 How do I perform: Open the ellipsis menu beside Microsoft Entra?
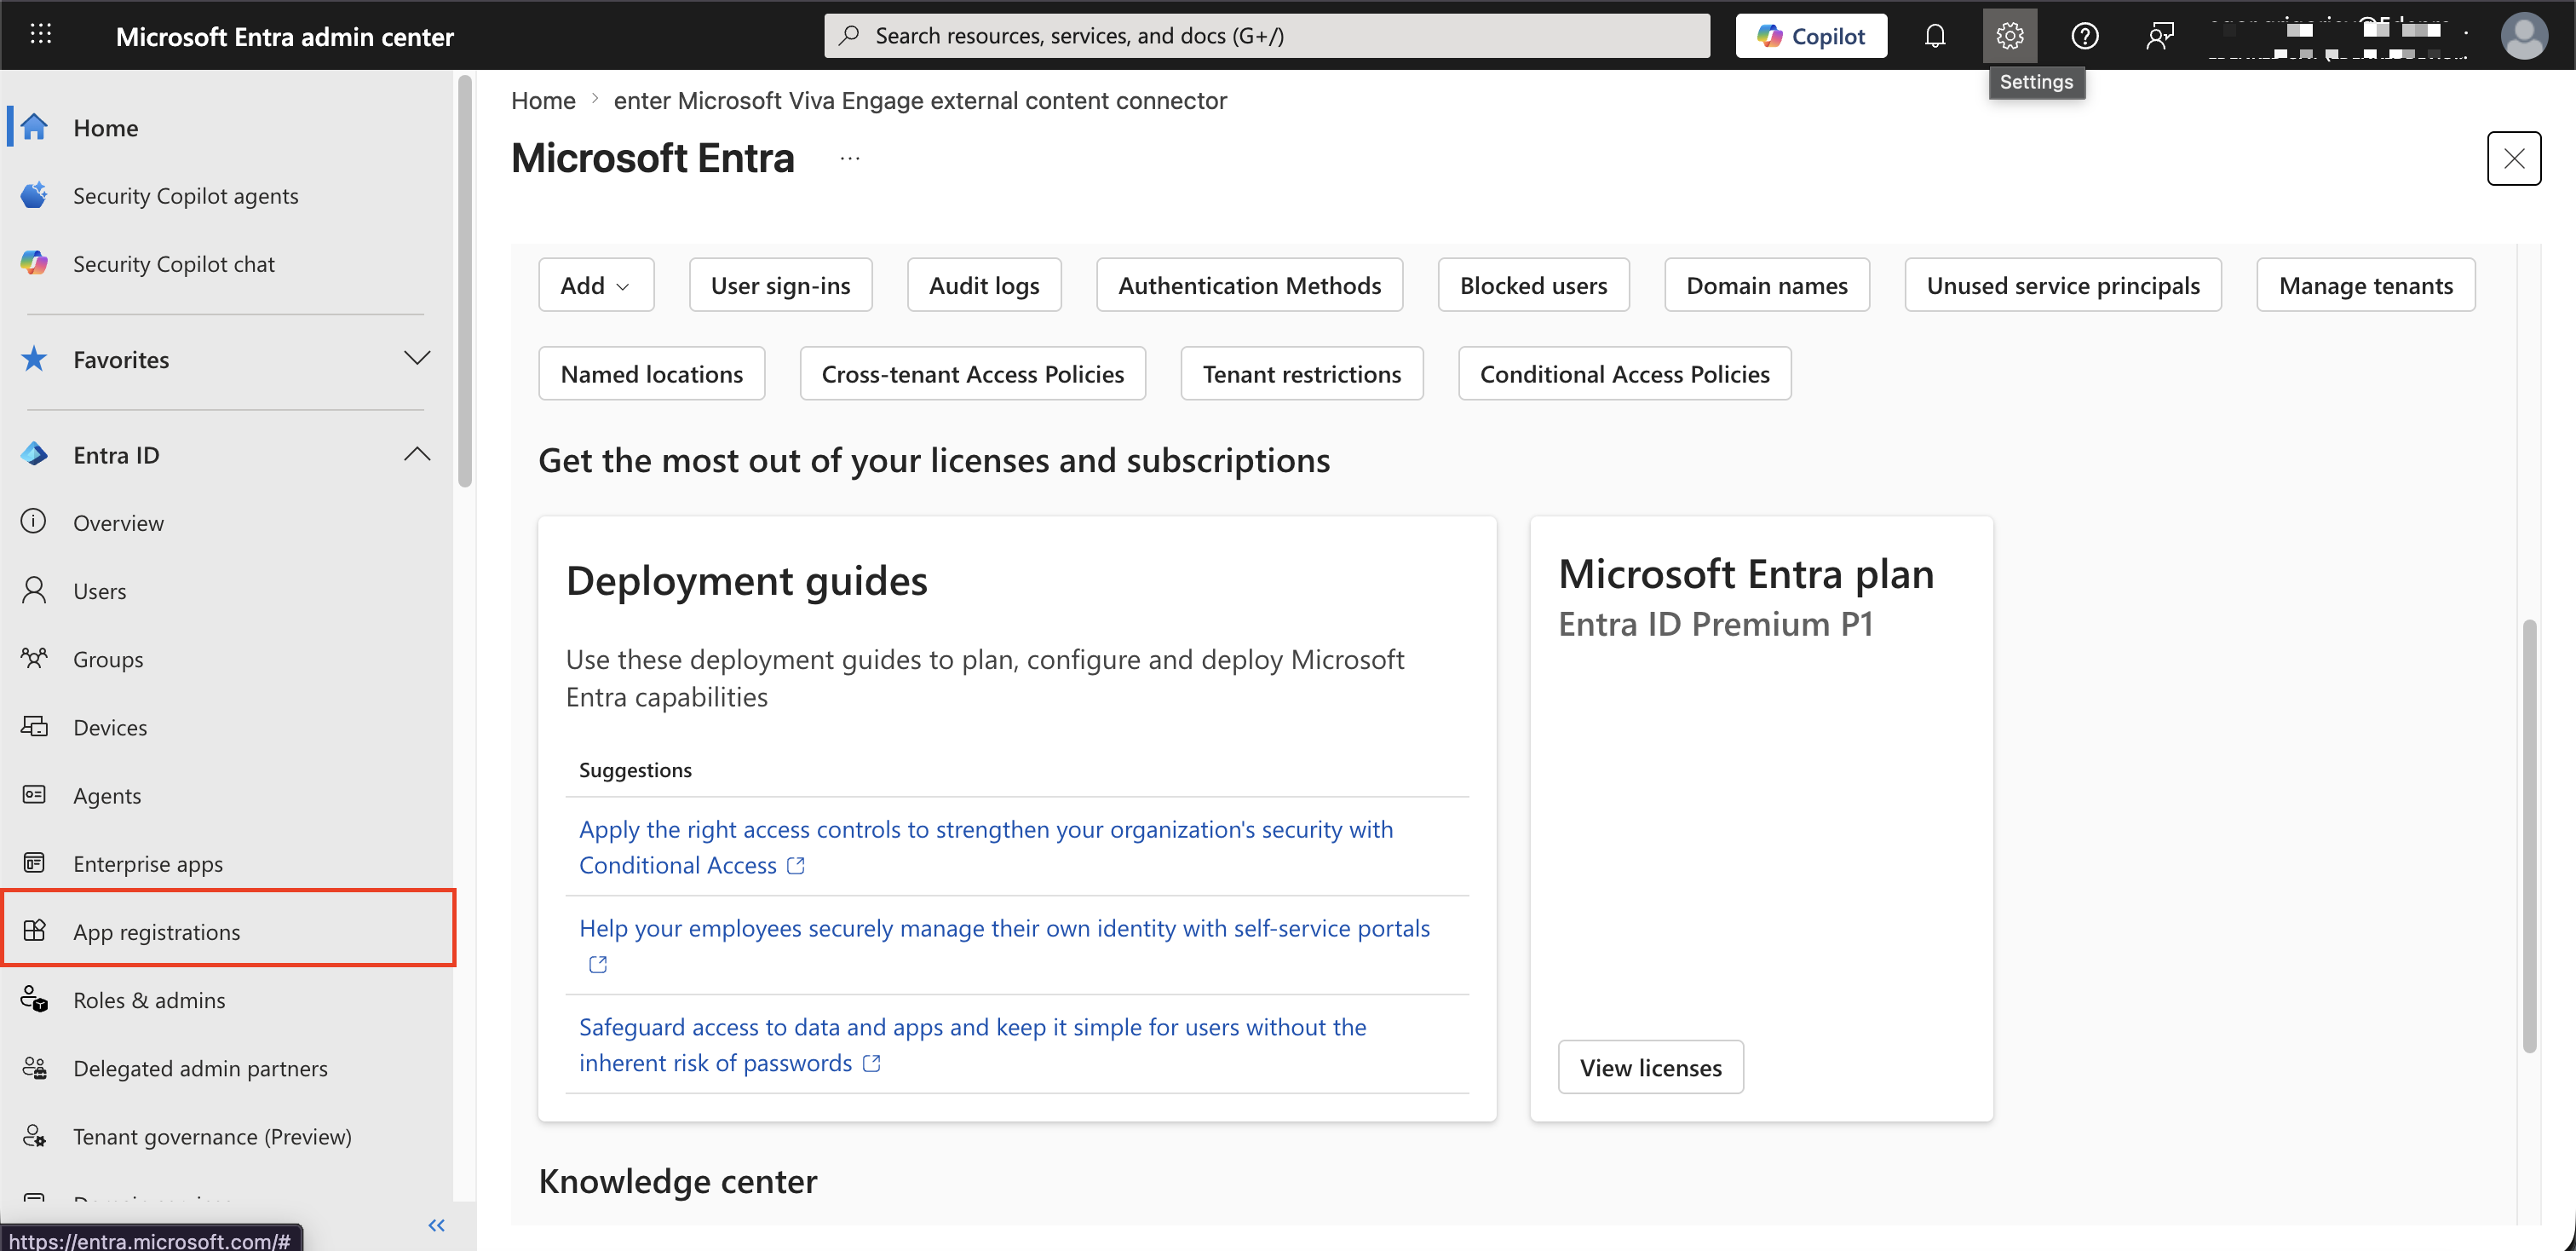[x=849, y=158]
